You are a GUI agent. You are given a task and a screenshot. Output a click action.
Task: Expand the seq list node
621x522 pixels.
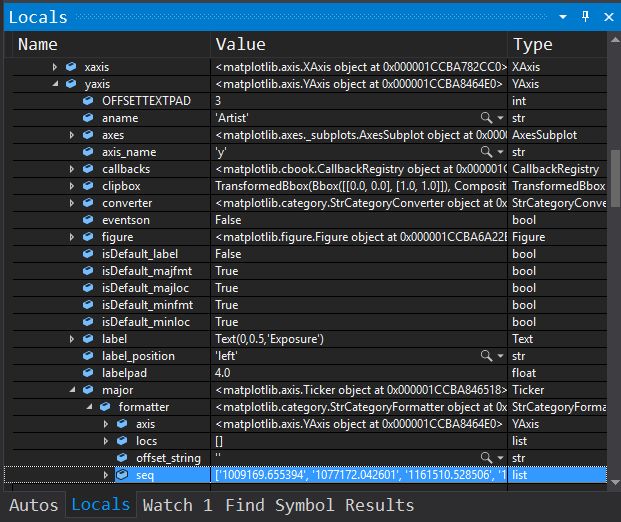tap(106, 475)
